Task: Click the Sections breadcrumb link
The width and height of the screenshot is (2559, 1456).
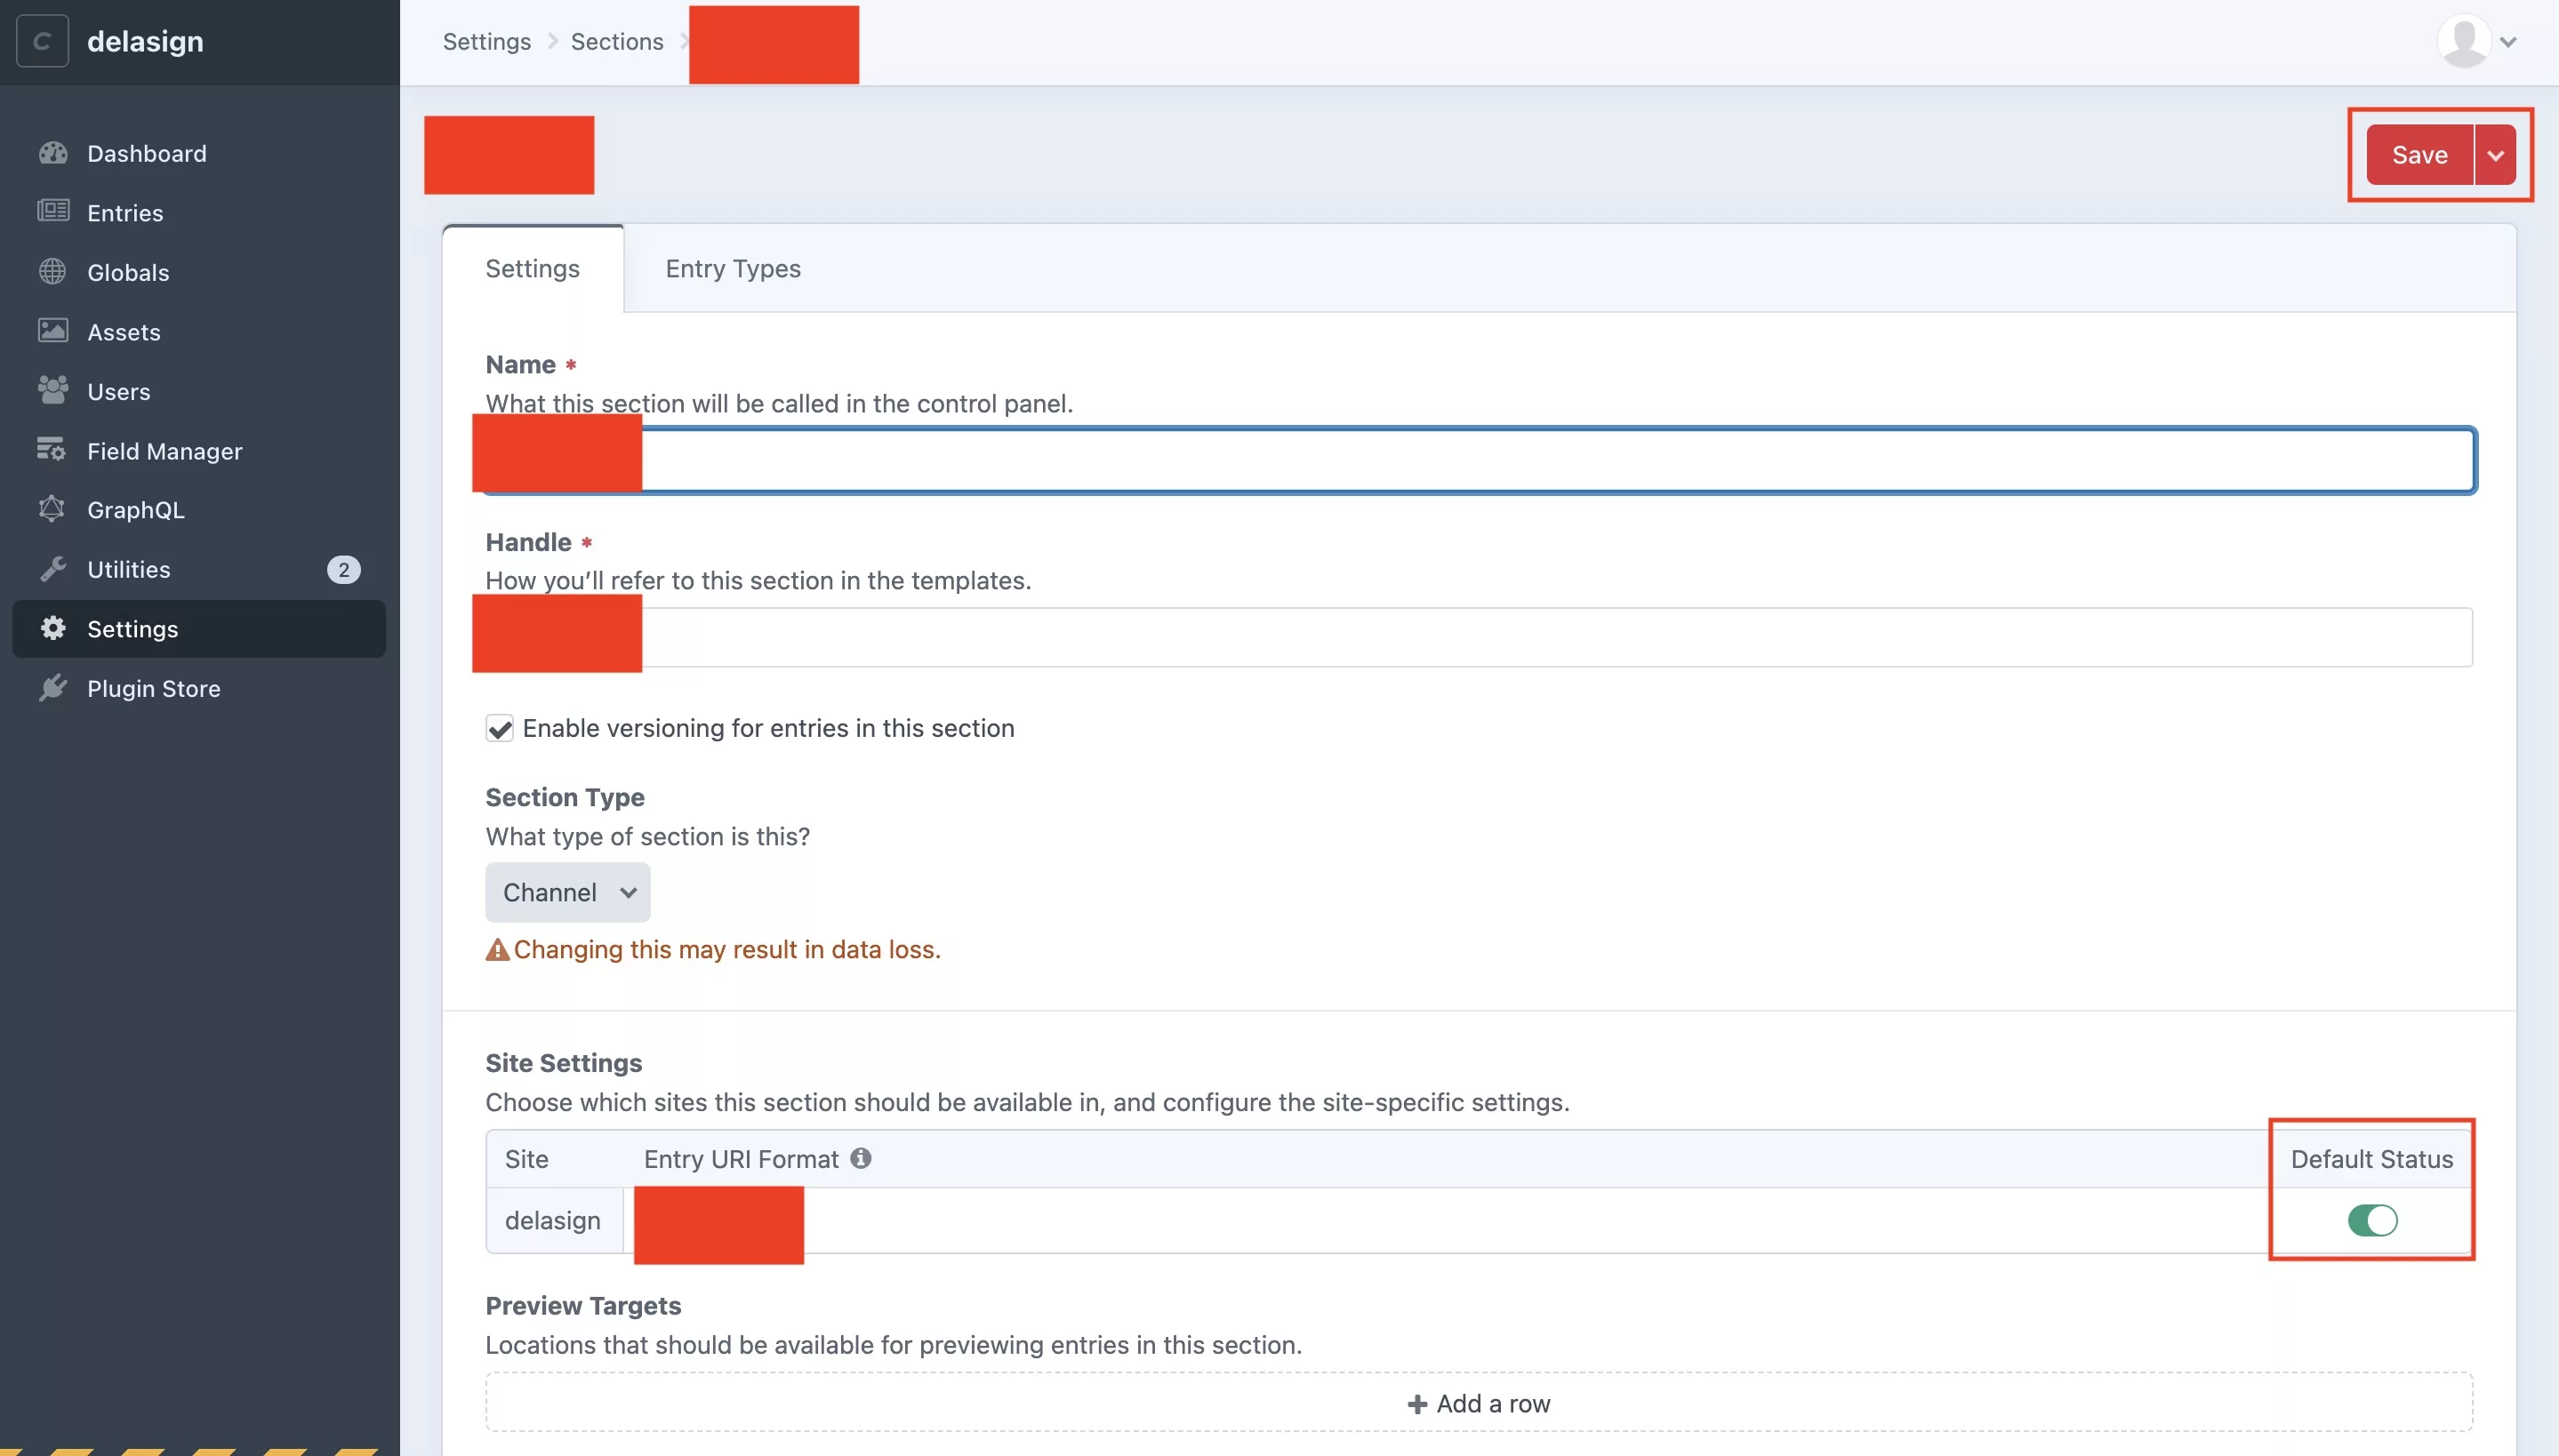Action: (617, 41)
